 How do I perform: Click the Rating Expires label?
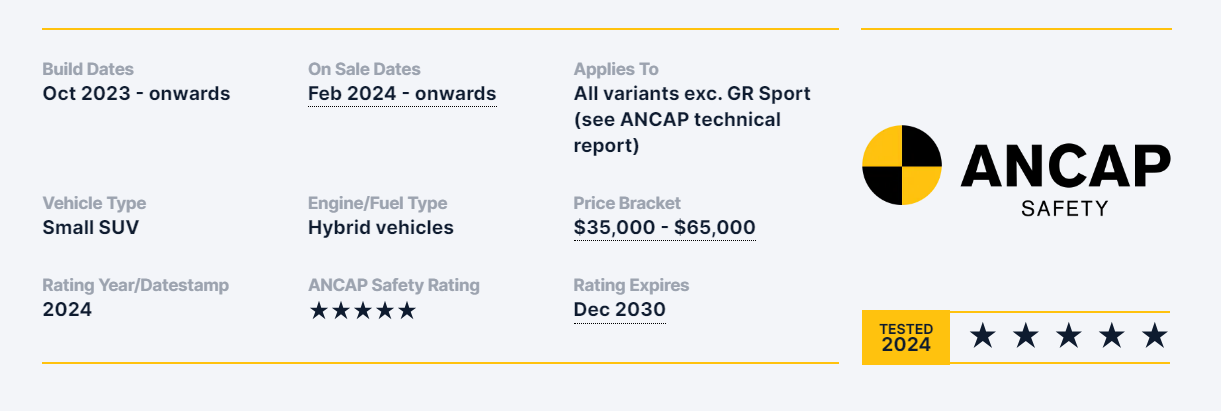(631, 286)
